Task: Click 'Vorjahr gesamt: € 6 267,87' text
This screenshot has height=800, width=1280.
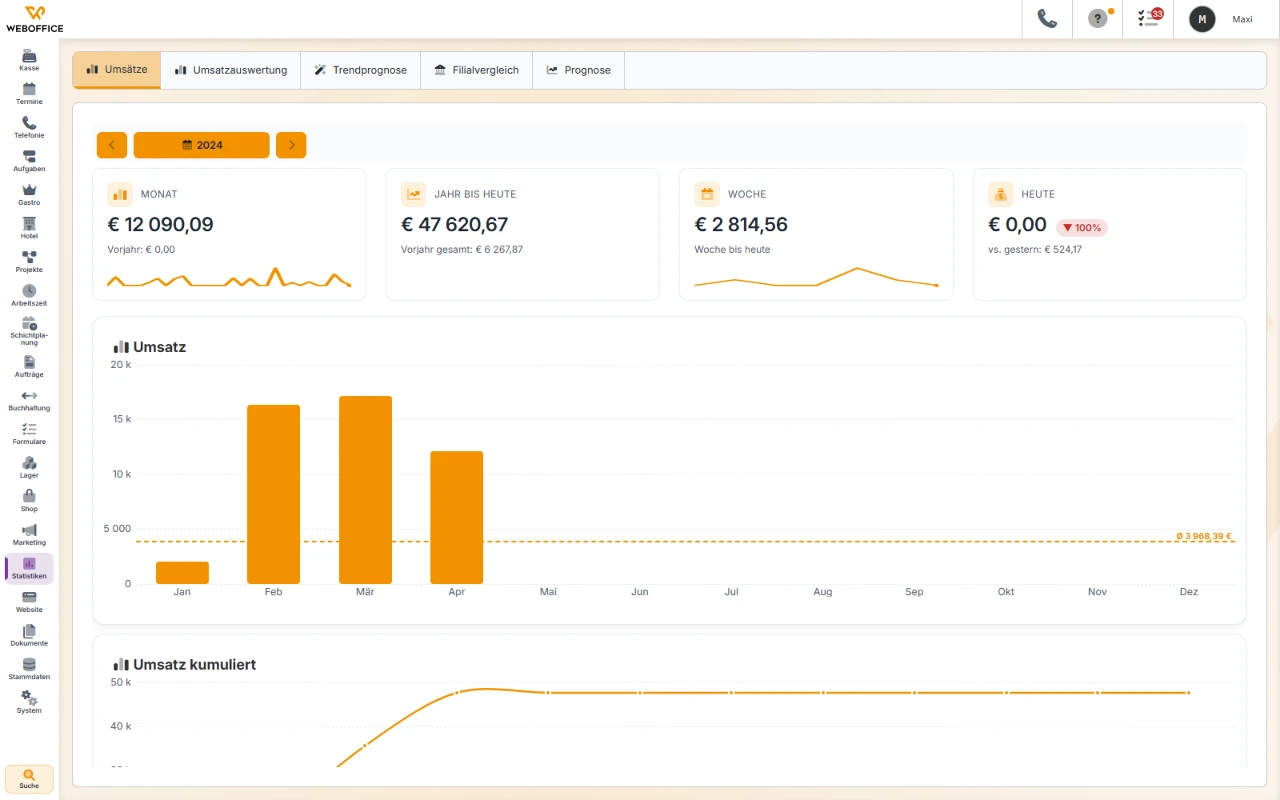Action: 462,250
